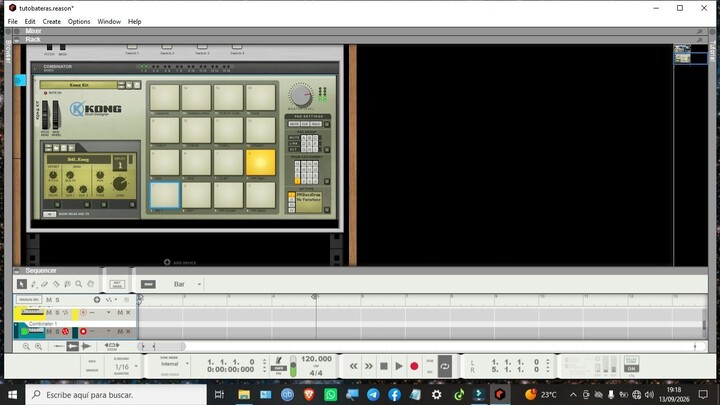Solo the yellow transport track
Screen dimensions: 720x405
(57, 313)
